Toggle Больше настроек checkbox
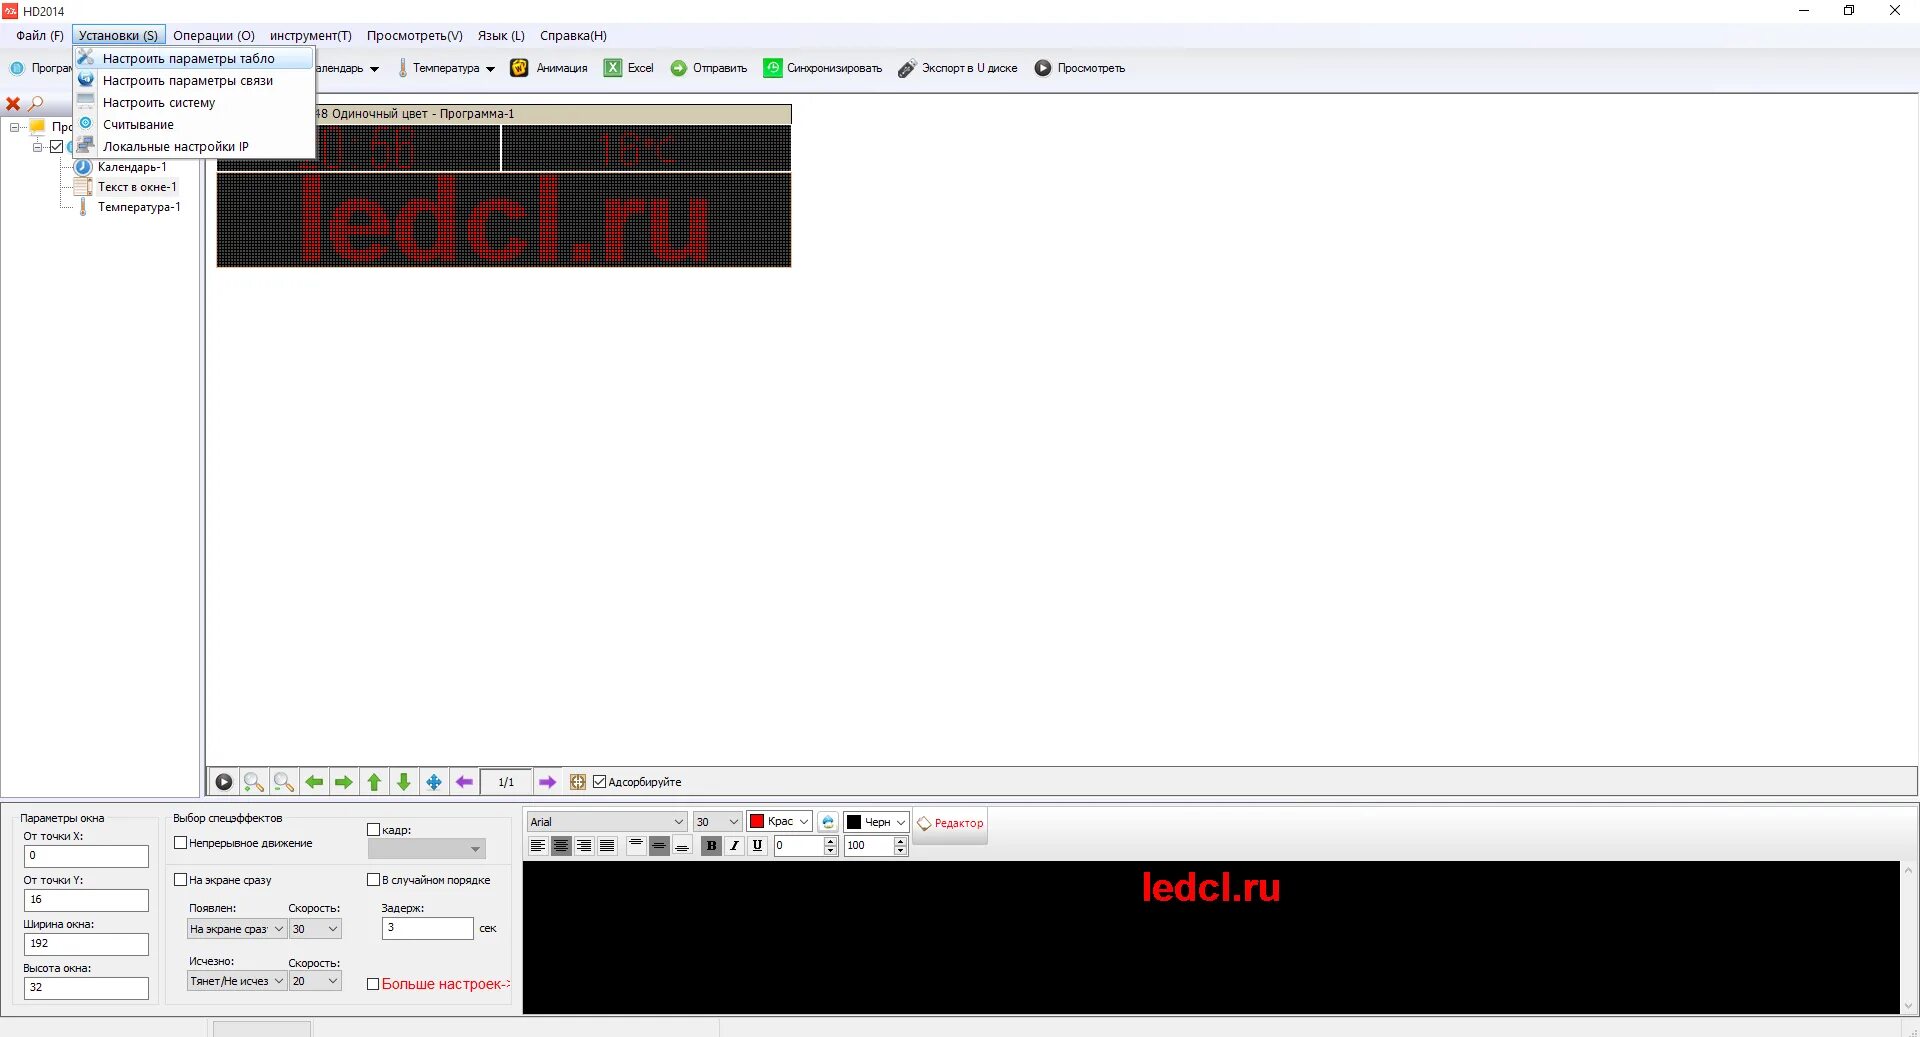 pyautogui.click(x=373, y=984)
